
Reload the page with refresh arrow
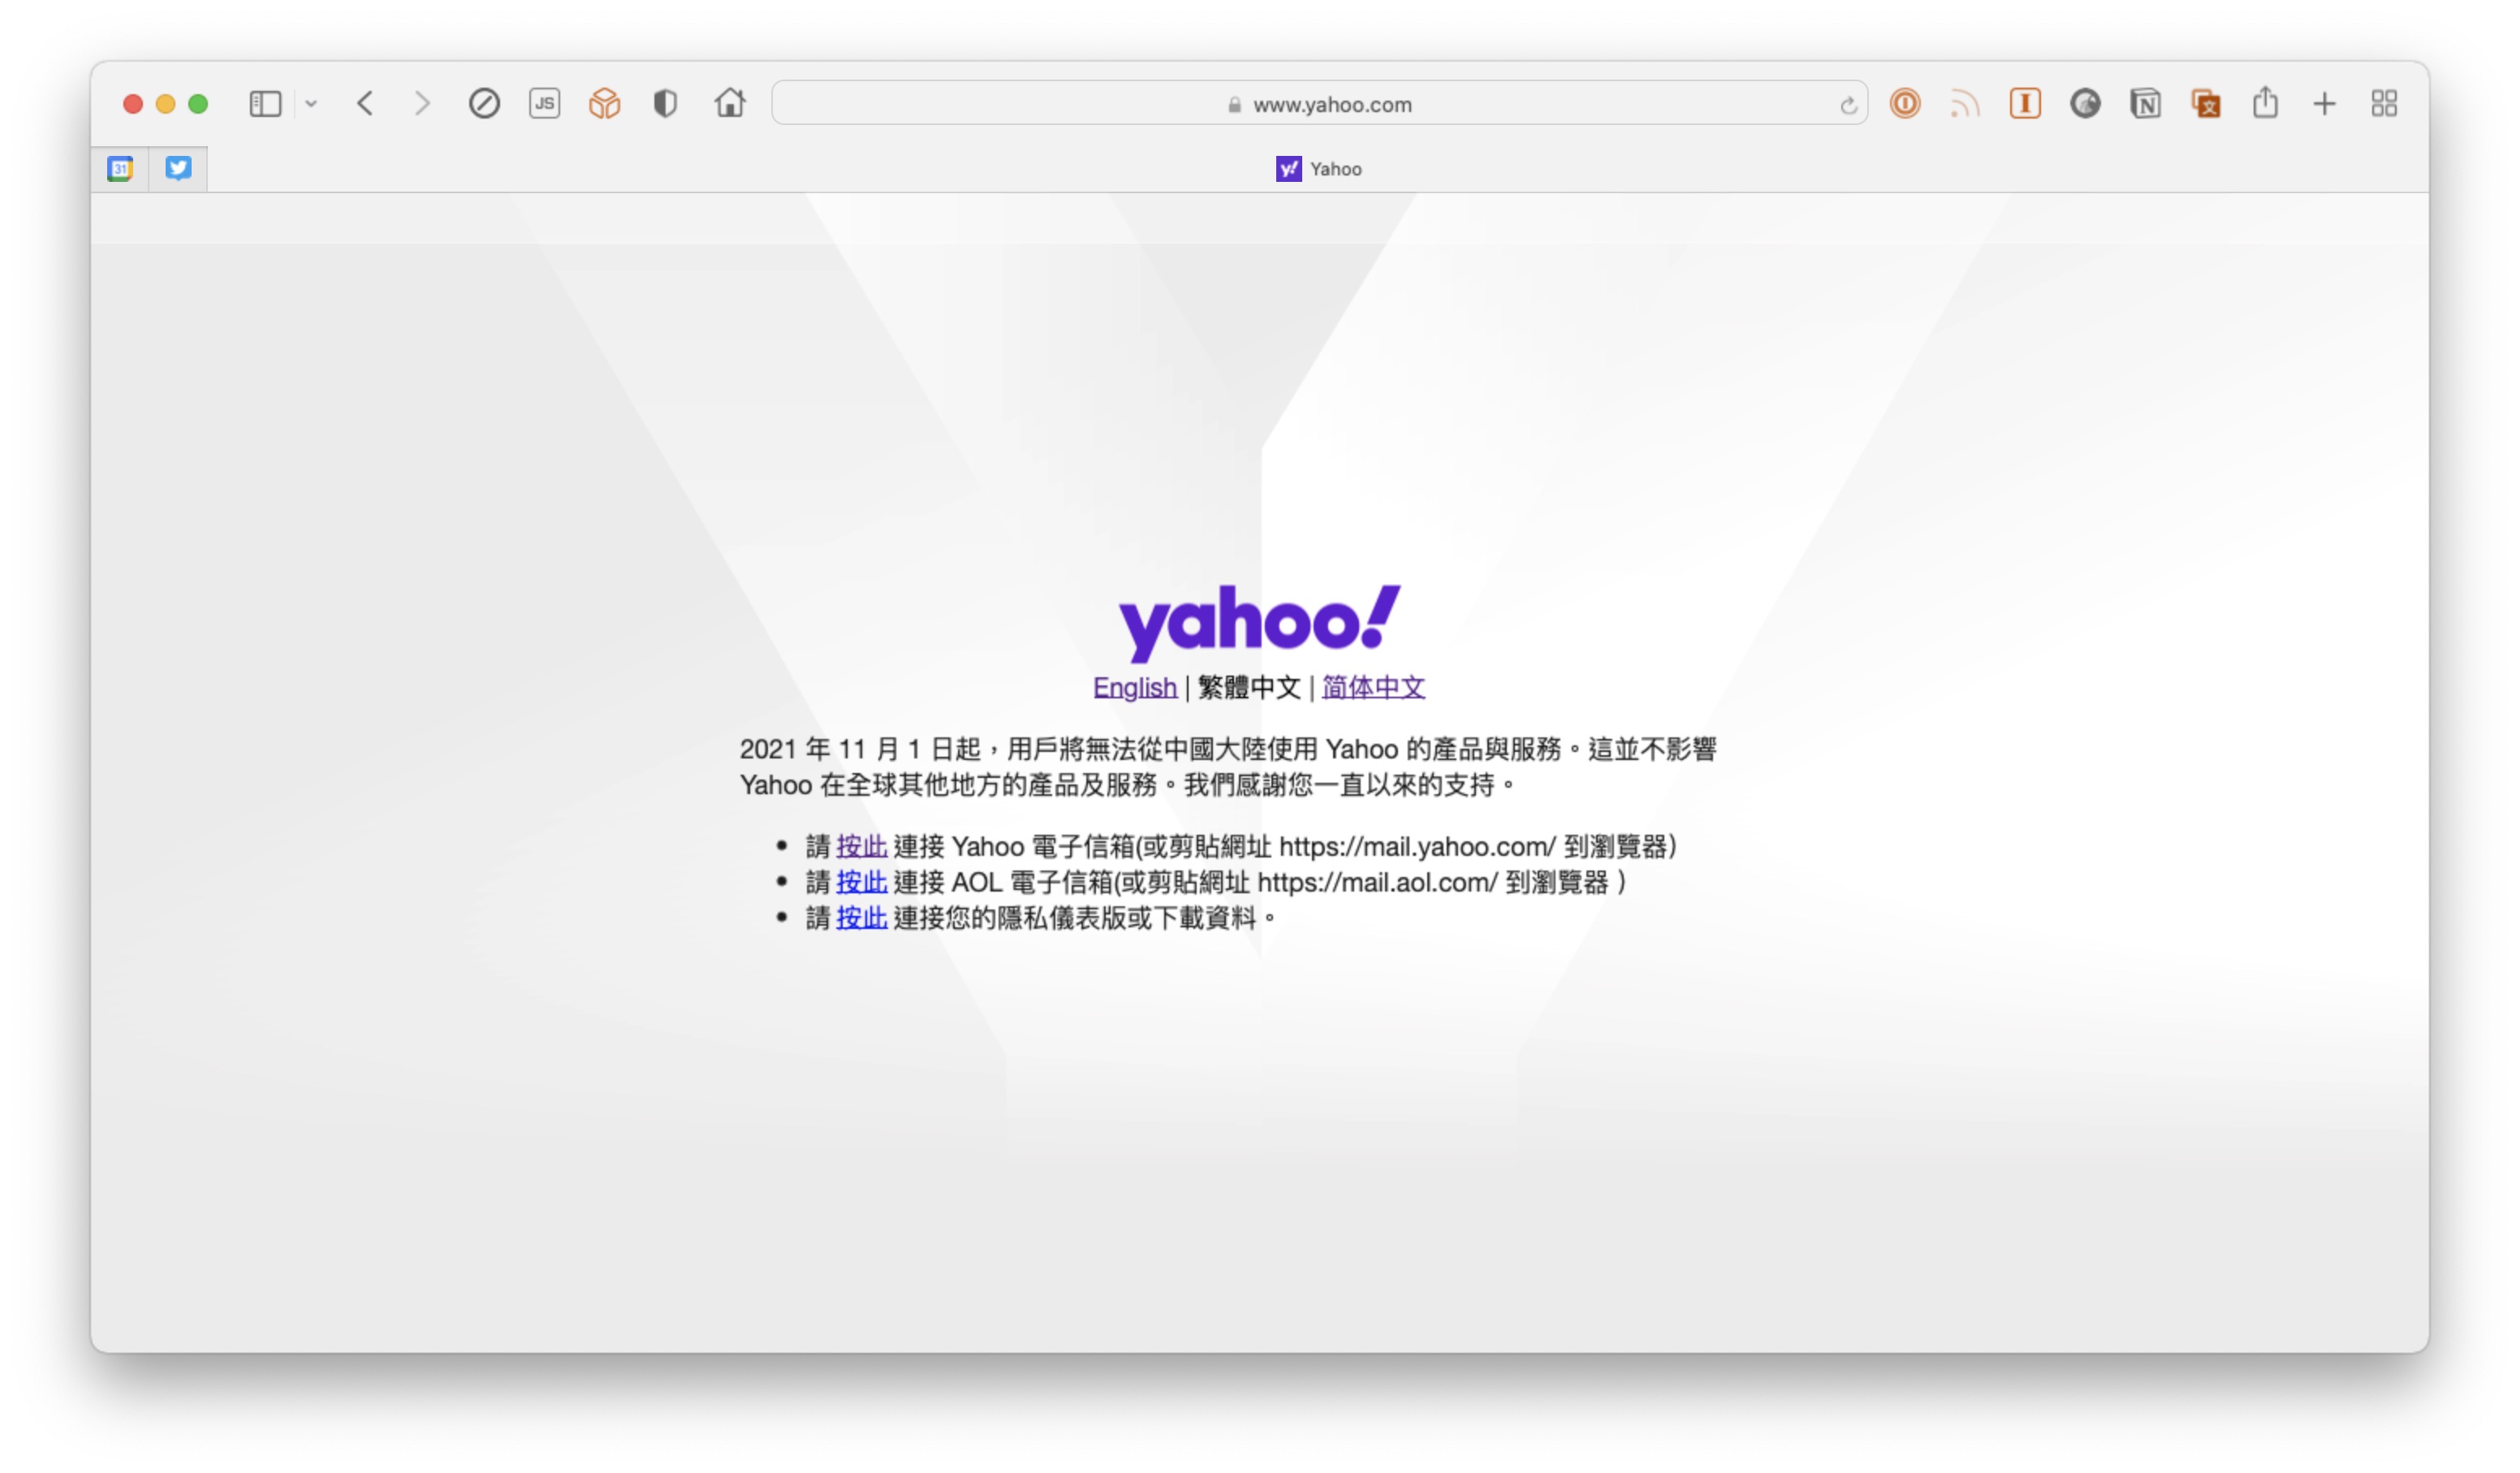(1848, 105)
